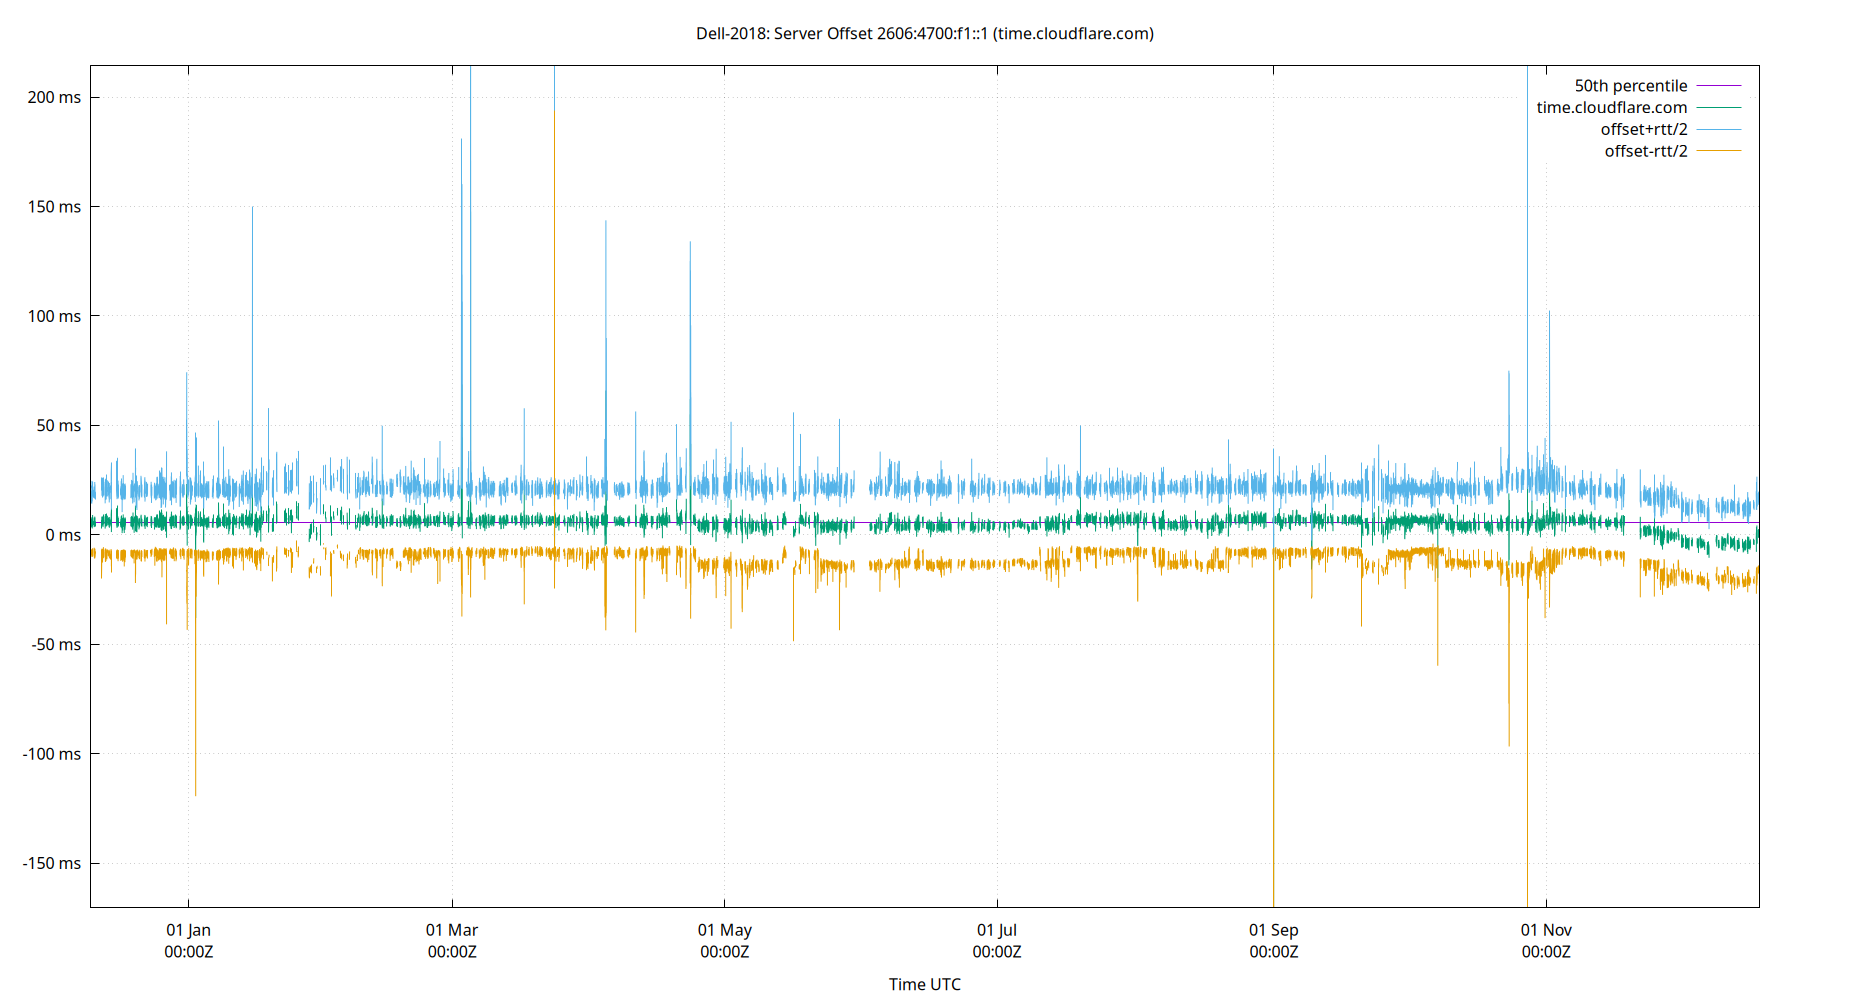Toggle visibility of time.cloudflare.com series
This screenshot has width=1850, height=1000.
coord(1612,107)
